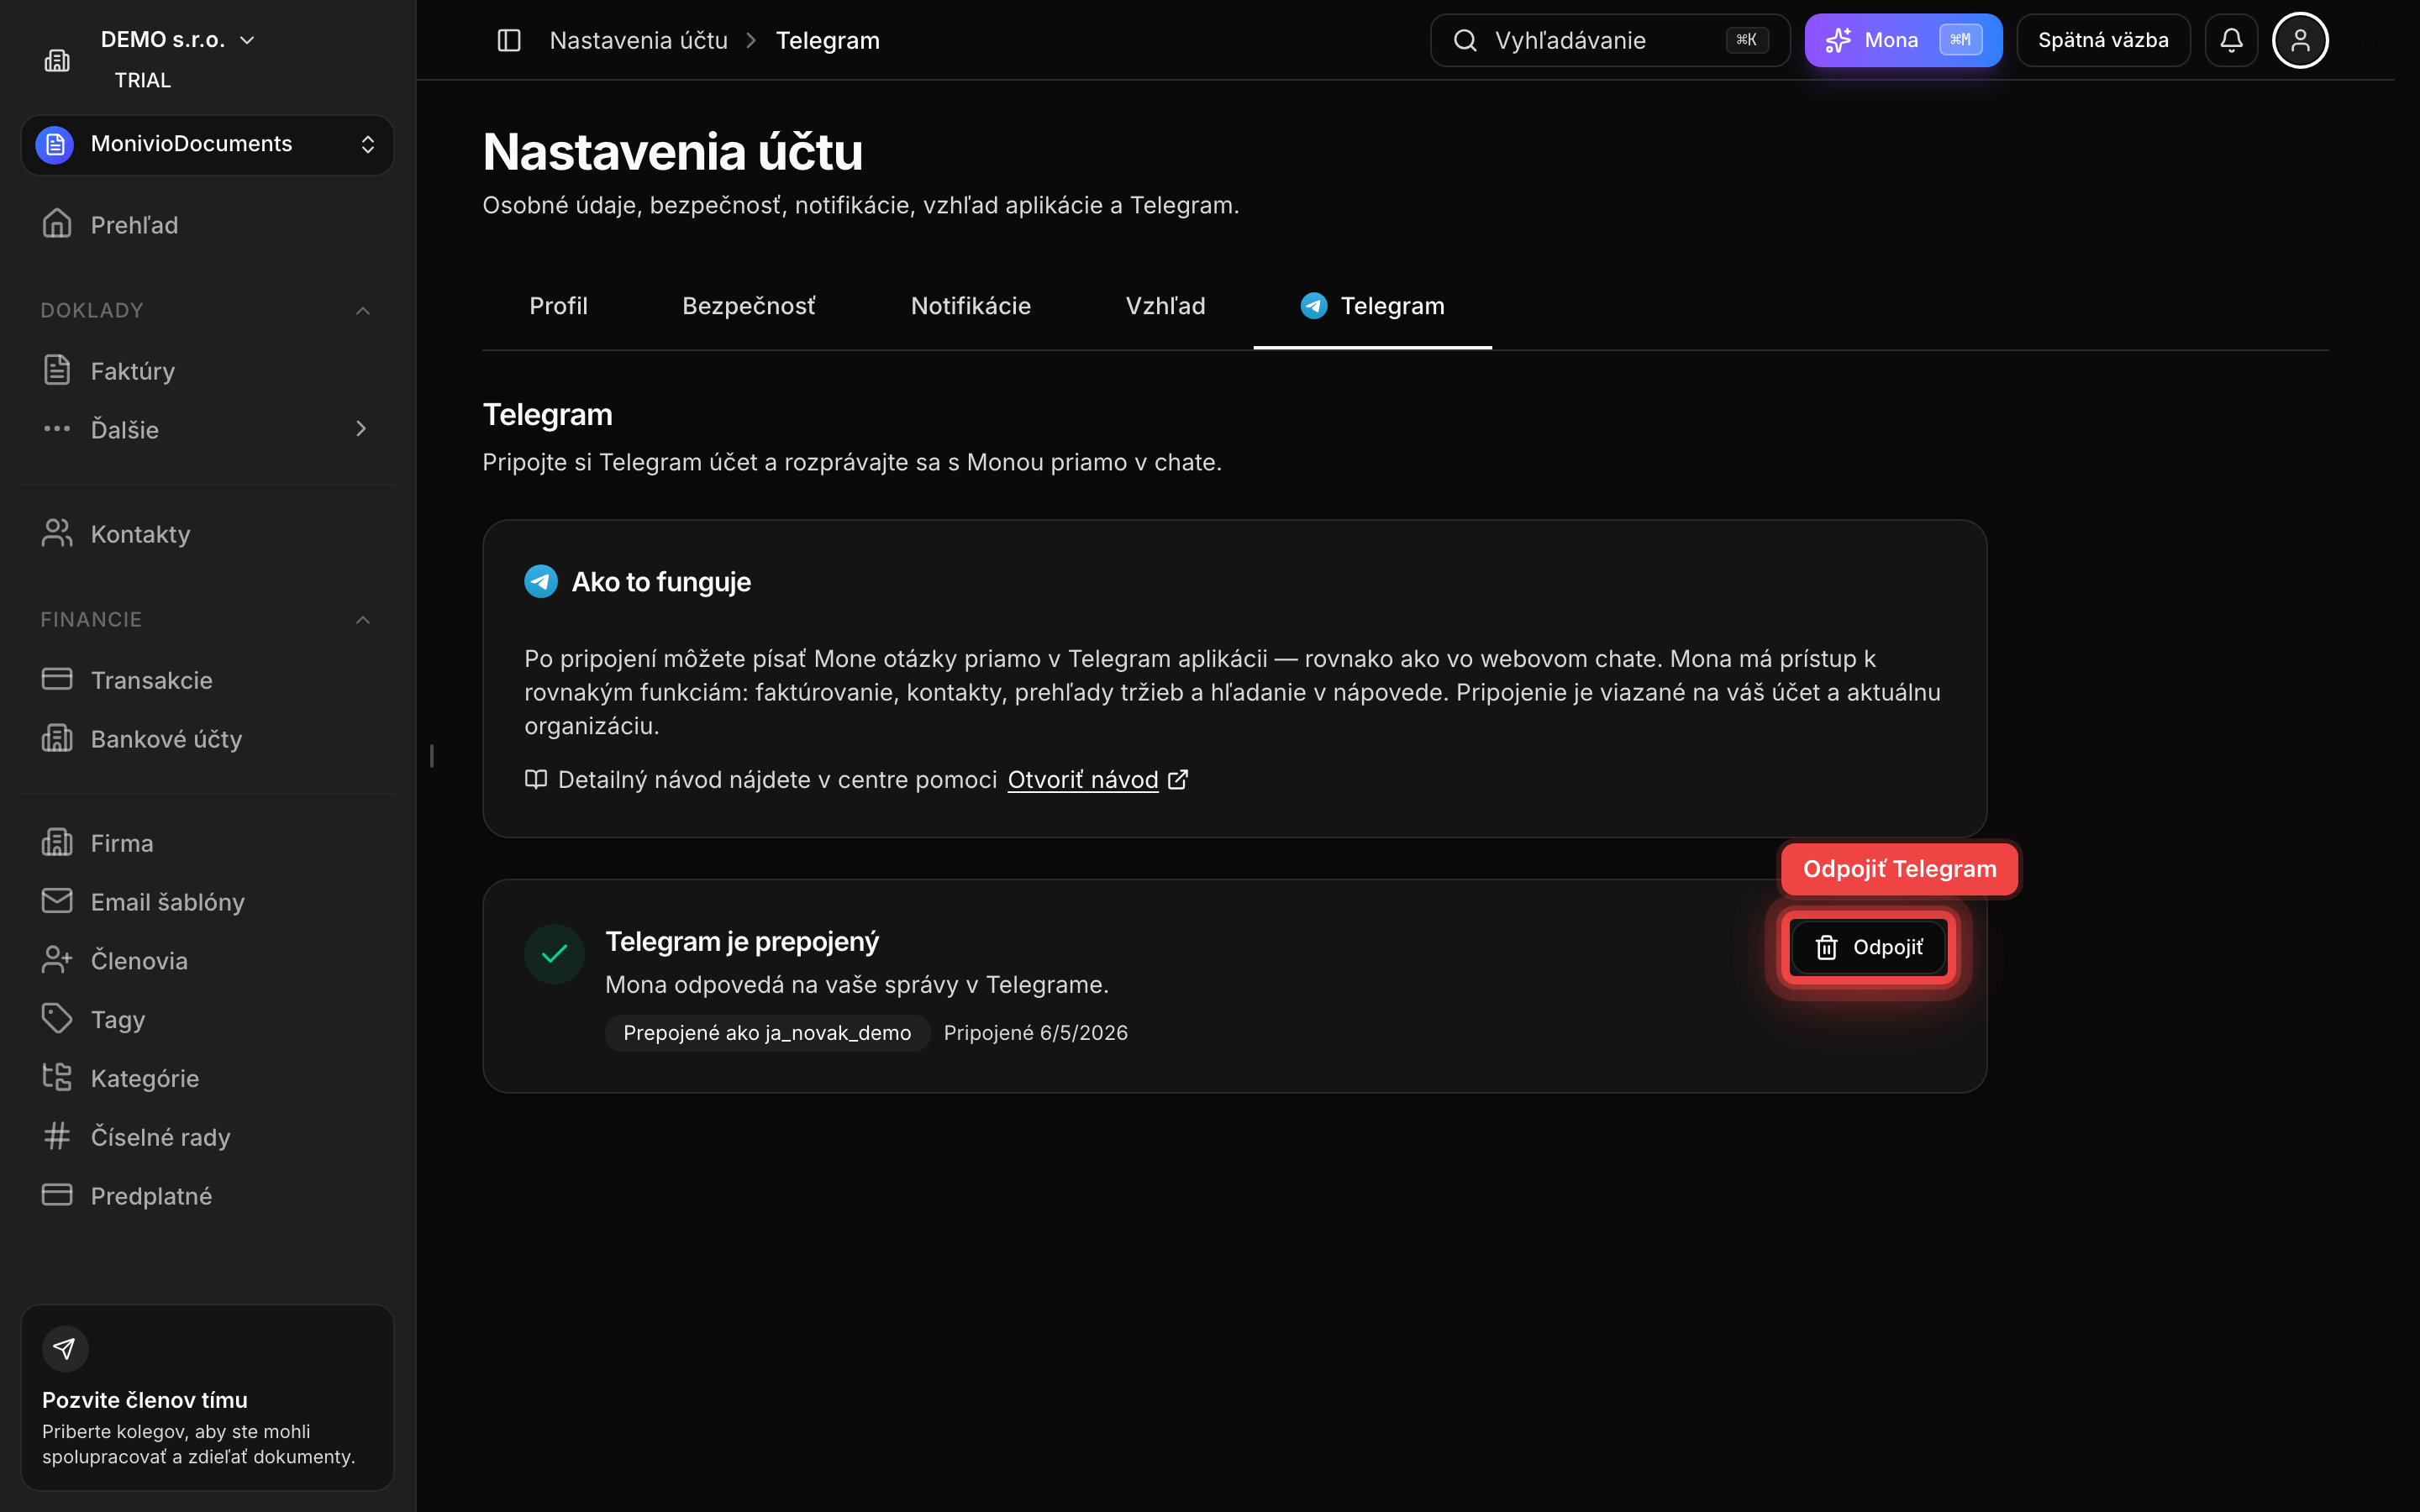The width and height of the screenshot is (2420, 1512).
Task: Click the Prehľad home icon
Action: click(57, 224)
